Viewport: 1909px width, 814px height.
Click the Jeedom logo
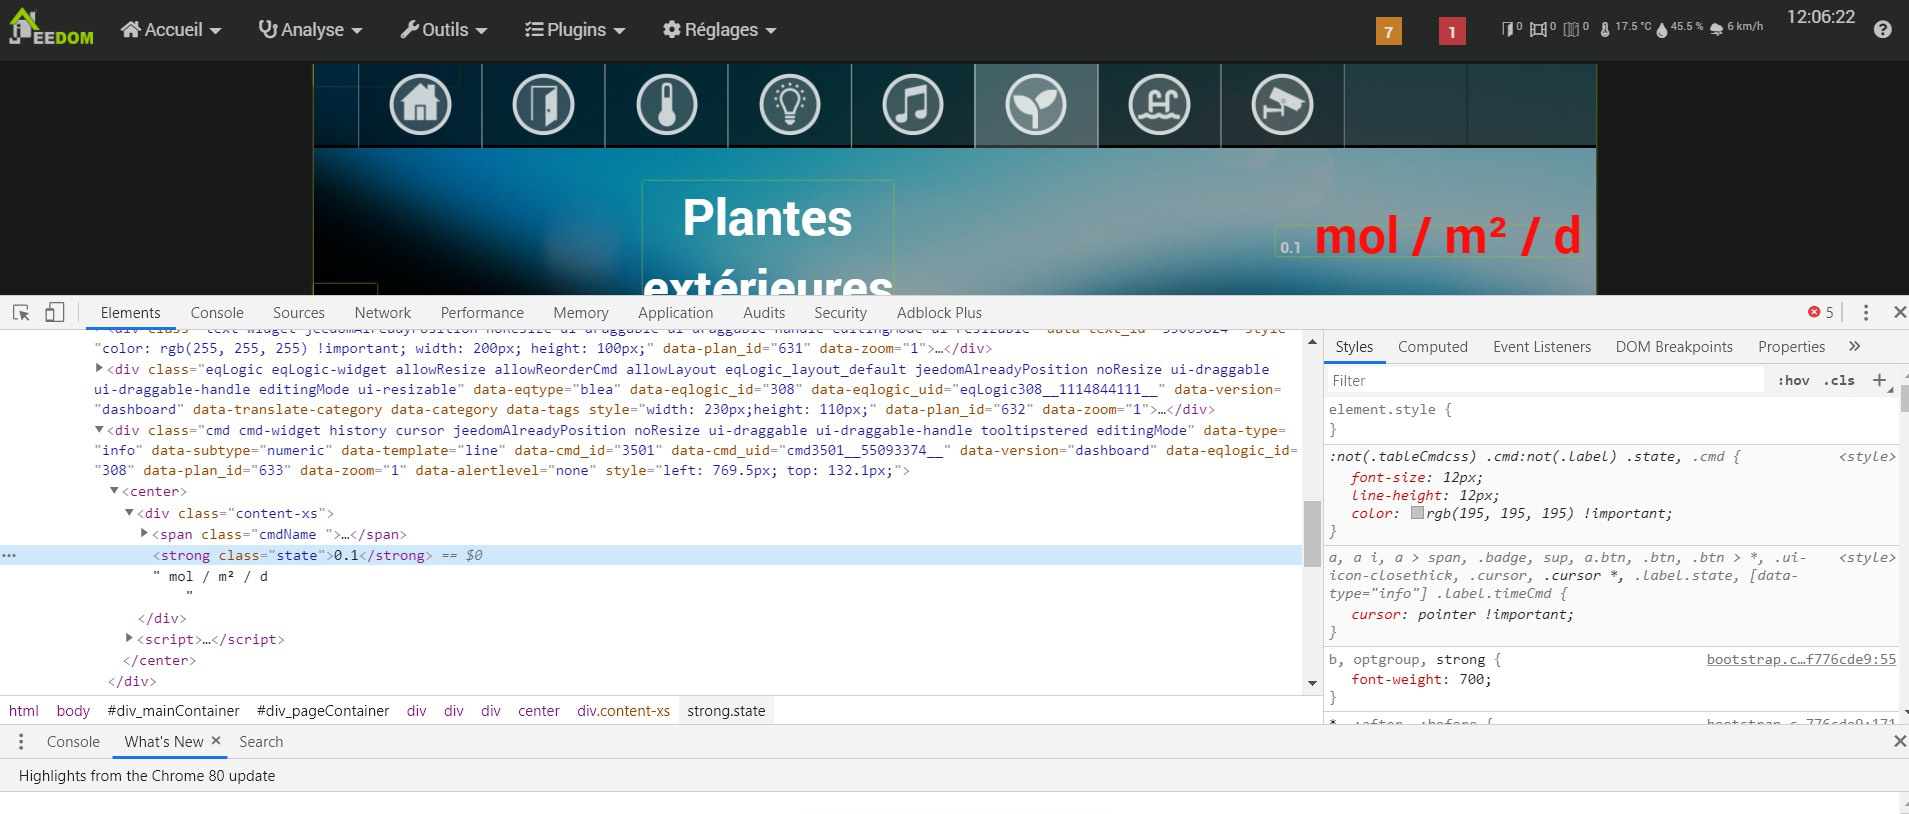click(x=51, y=28)
